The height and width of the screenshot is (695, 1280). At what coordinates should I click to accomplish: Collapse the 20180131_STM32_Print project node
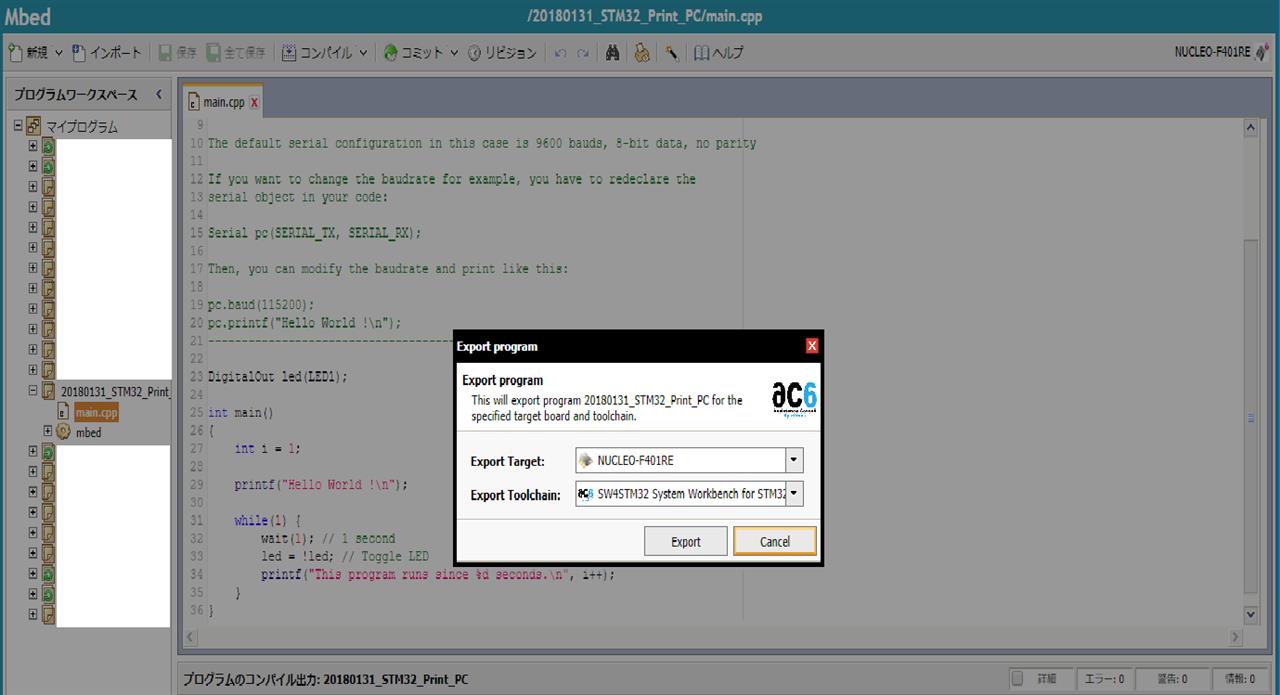click(33, 391)
